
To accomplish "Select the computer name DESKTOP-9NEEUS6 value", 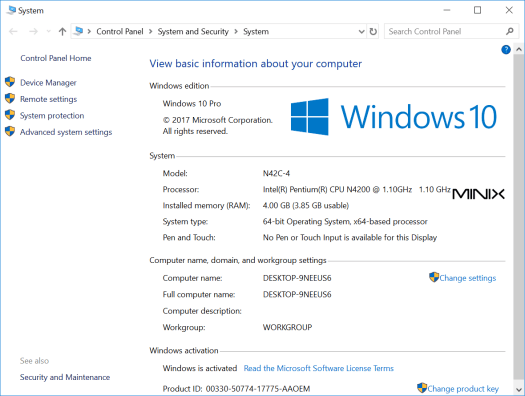I will 297,278.
